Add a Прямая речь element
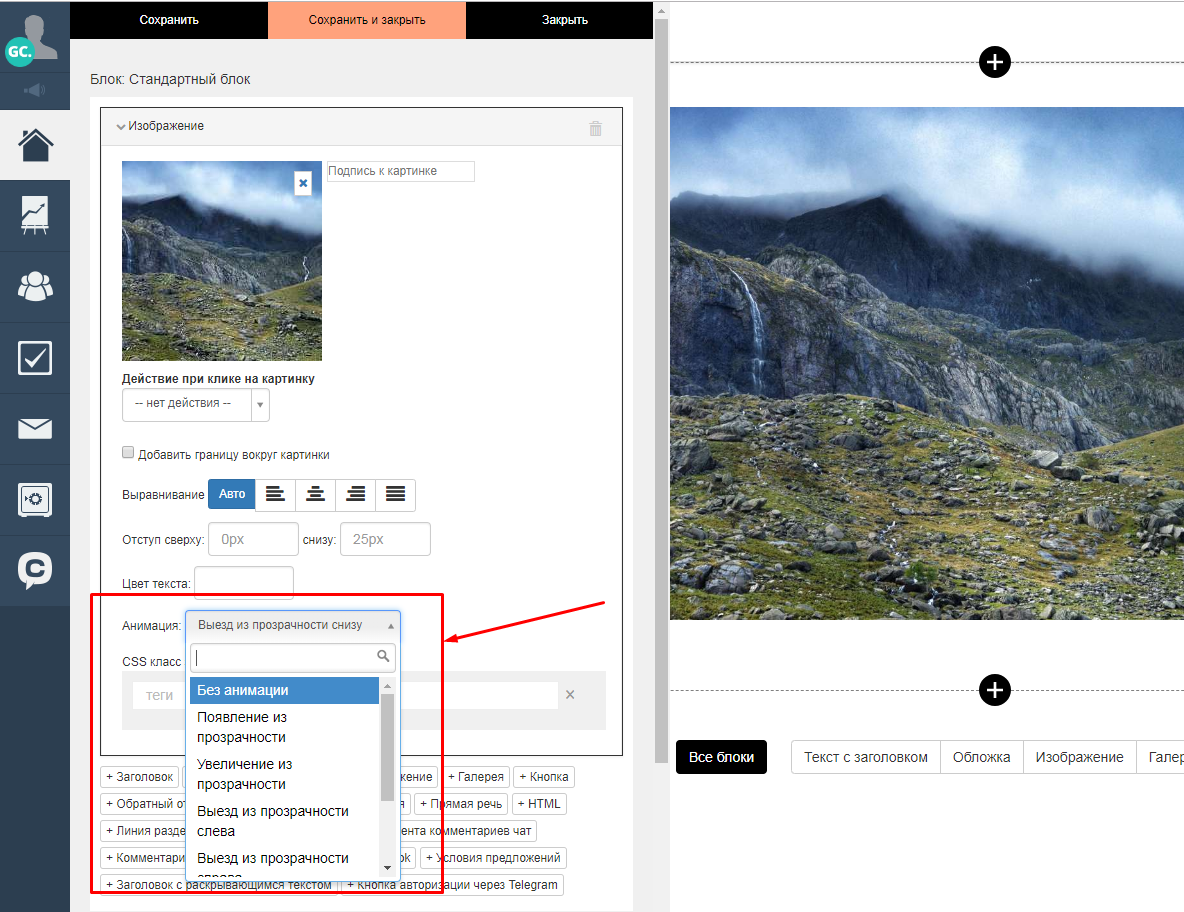 461,804
